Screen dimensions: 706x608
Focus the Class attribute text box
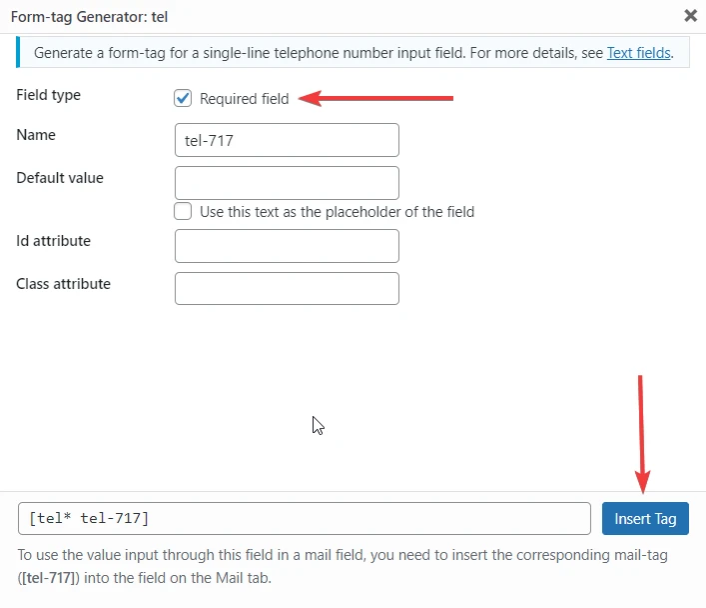[x=287, y=288]
